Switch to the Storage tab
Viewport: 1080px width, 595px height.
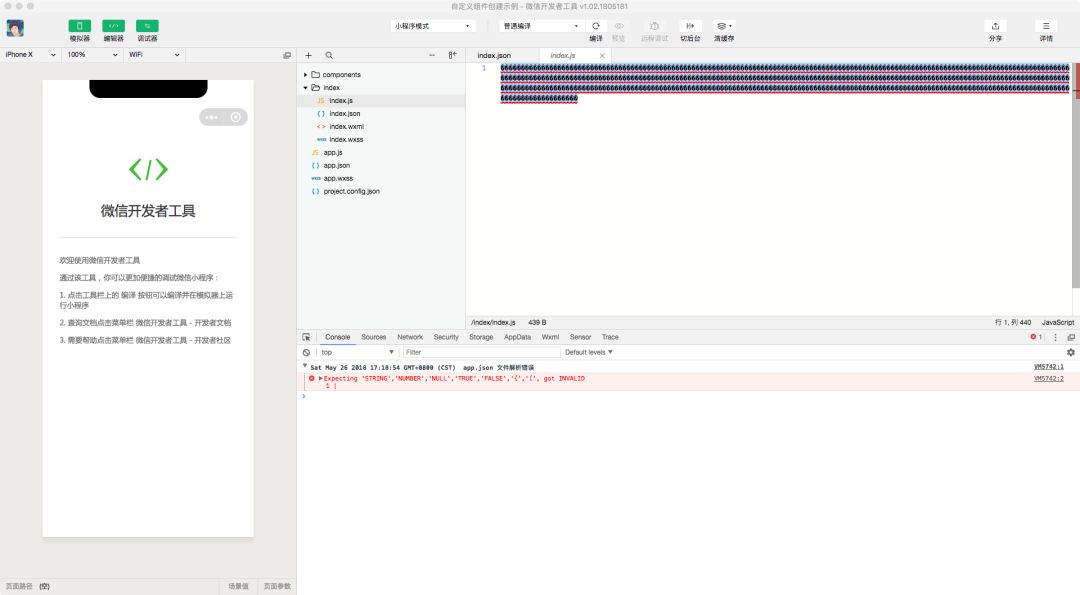pos(481,337)
